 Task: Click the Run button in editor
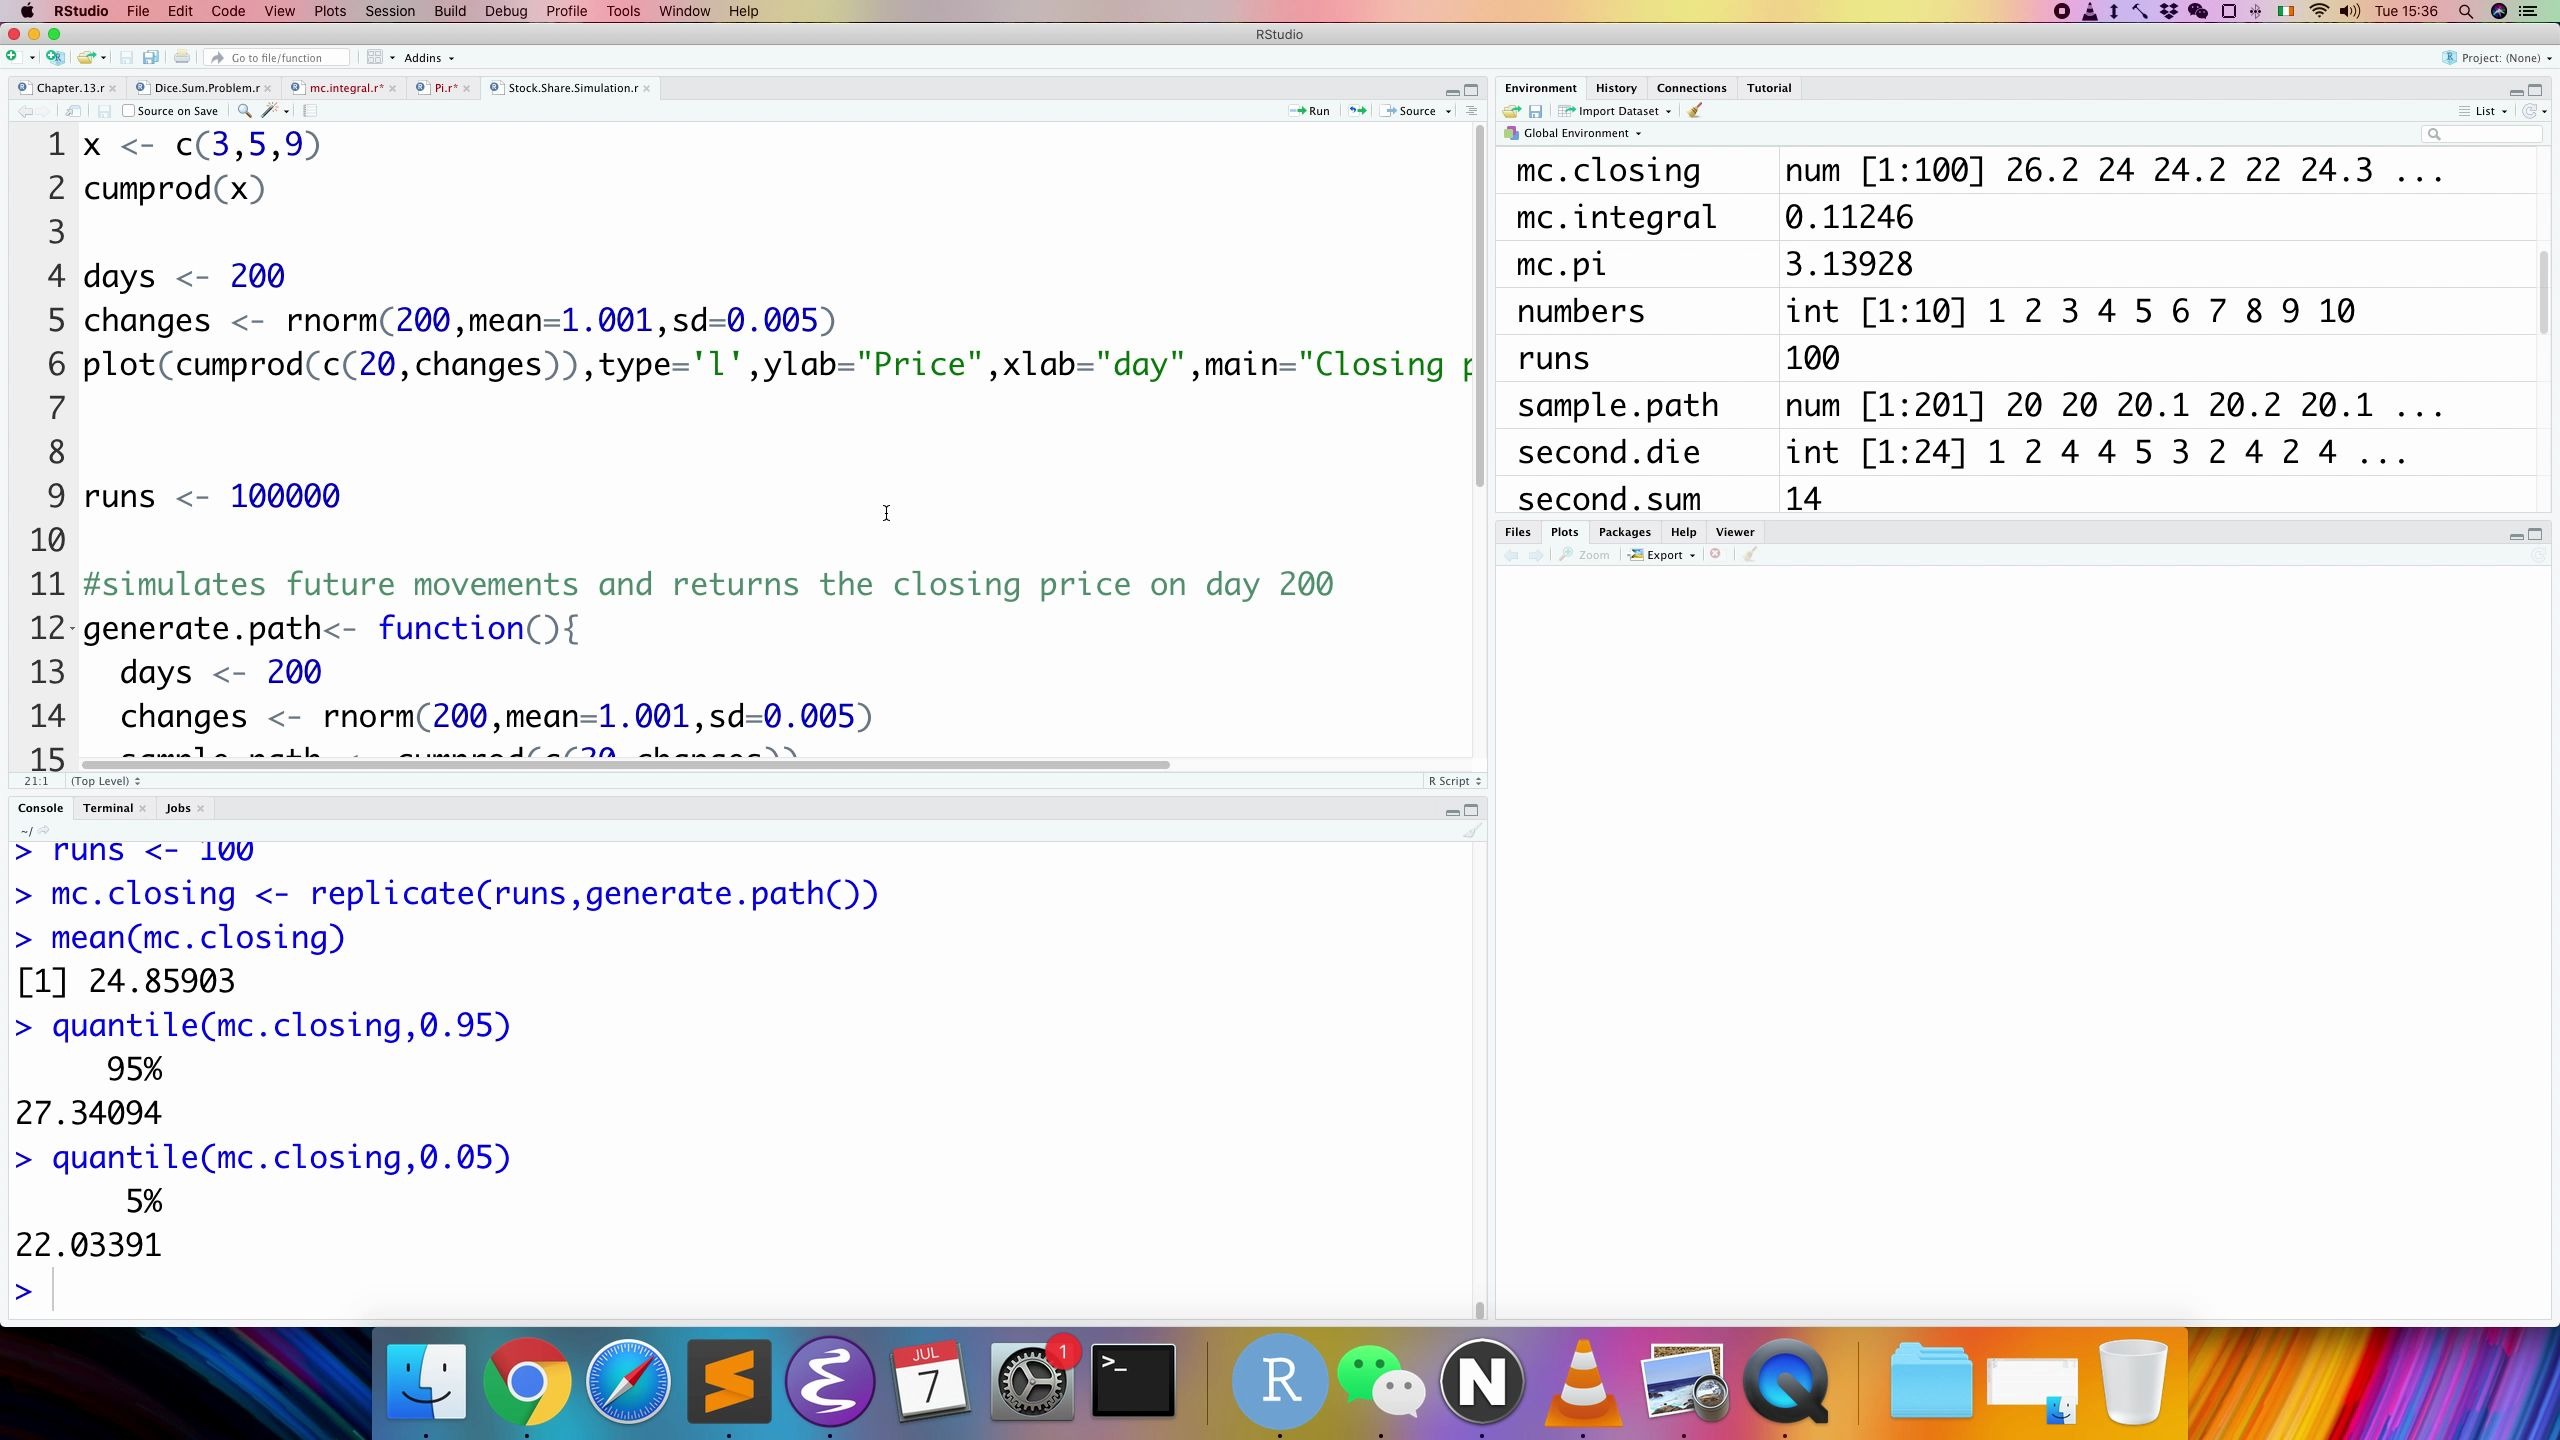1310,111
